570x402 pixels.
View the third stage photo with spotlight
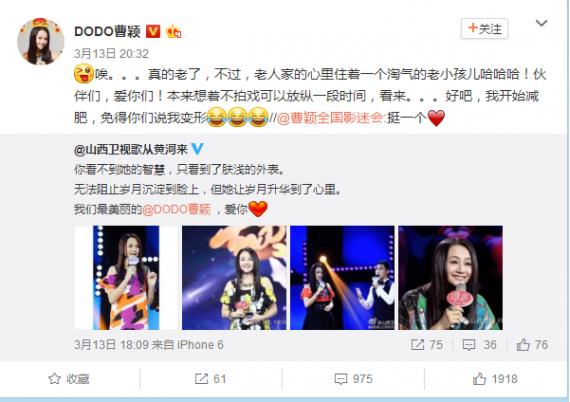click(x=342, y=278)
